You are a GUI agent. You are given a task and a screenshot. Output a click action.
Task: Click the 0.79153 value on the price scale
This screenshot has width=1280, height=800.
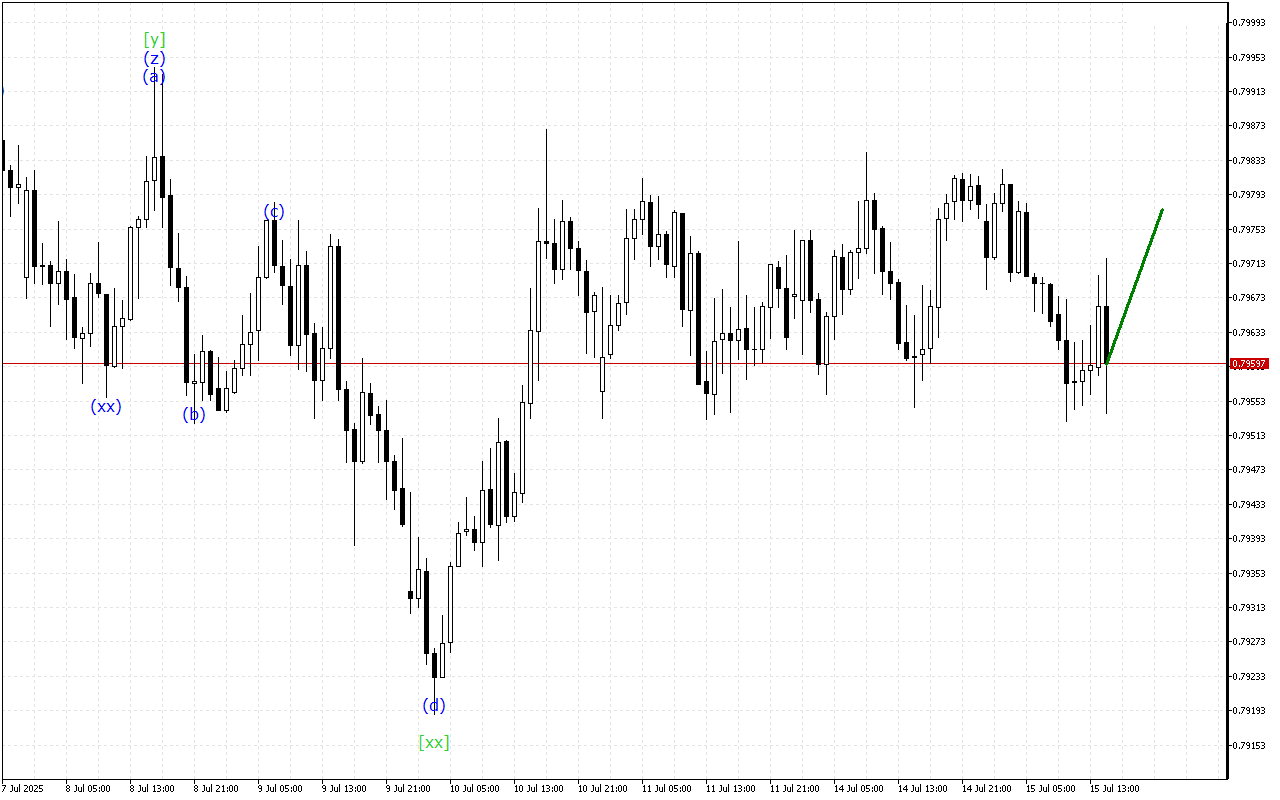(1249, 745)
